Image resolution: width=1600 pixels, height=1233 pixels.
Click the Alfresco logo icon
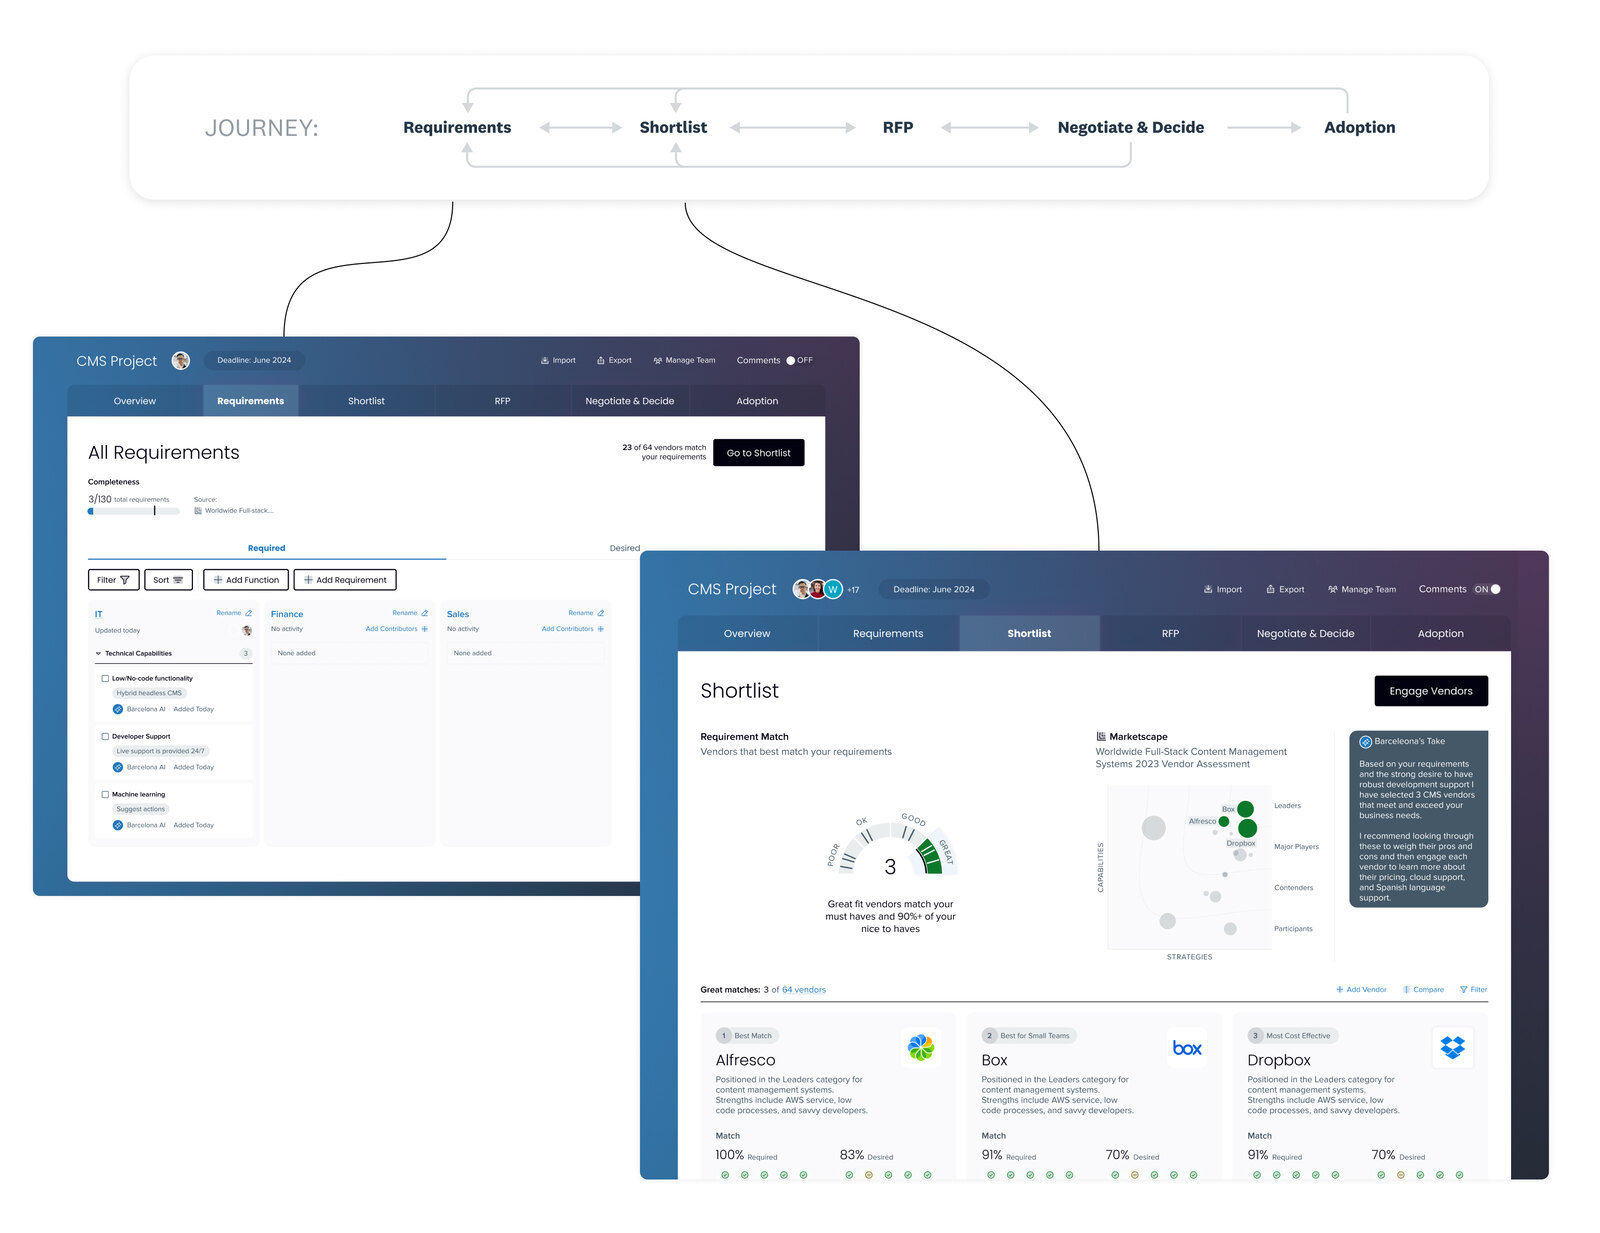point(920,1047)
